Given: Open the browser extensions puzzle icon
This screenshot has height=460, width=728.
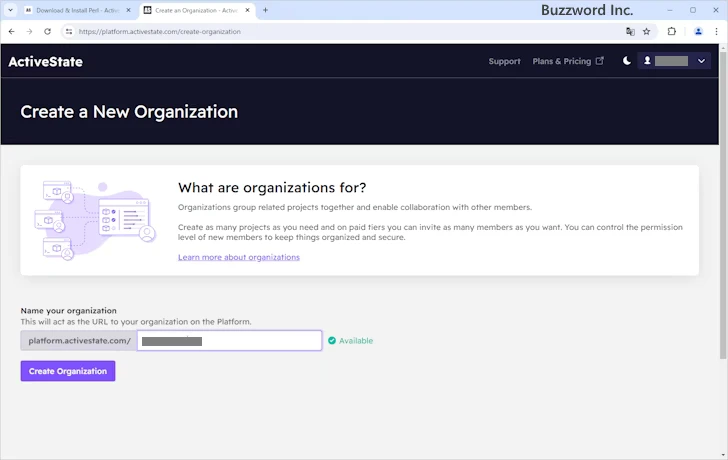Looking at the screenshot, I should coord(672,32).
